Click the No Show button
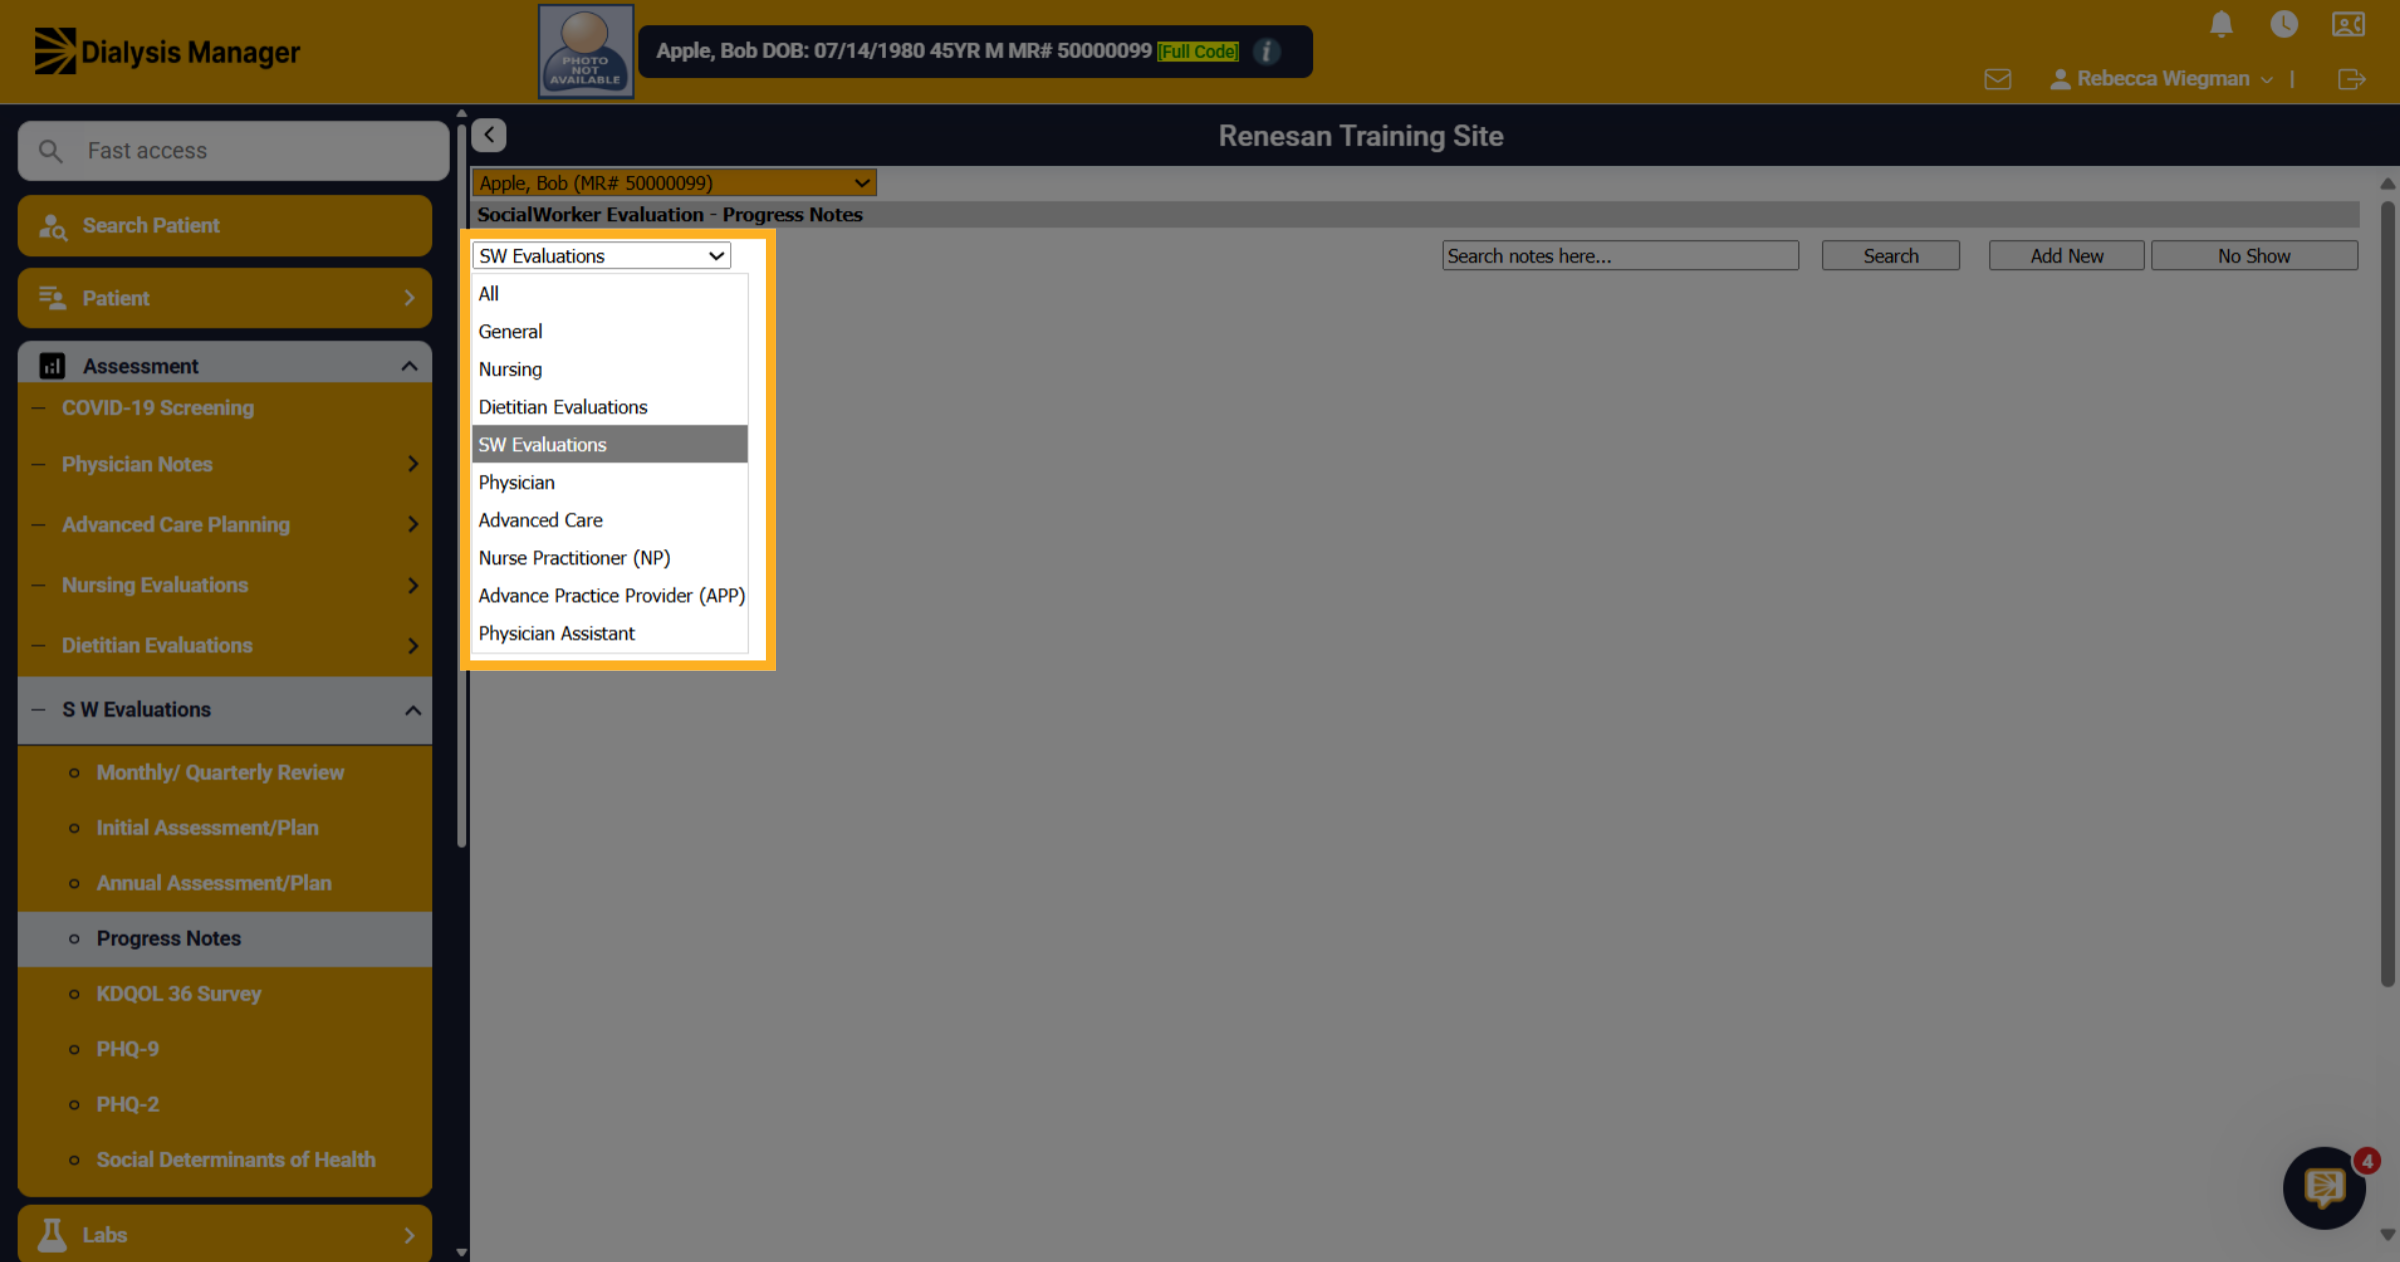This screenshot has height=1262, width=2400. [x=2254, y=256]
